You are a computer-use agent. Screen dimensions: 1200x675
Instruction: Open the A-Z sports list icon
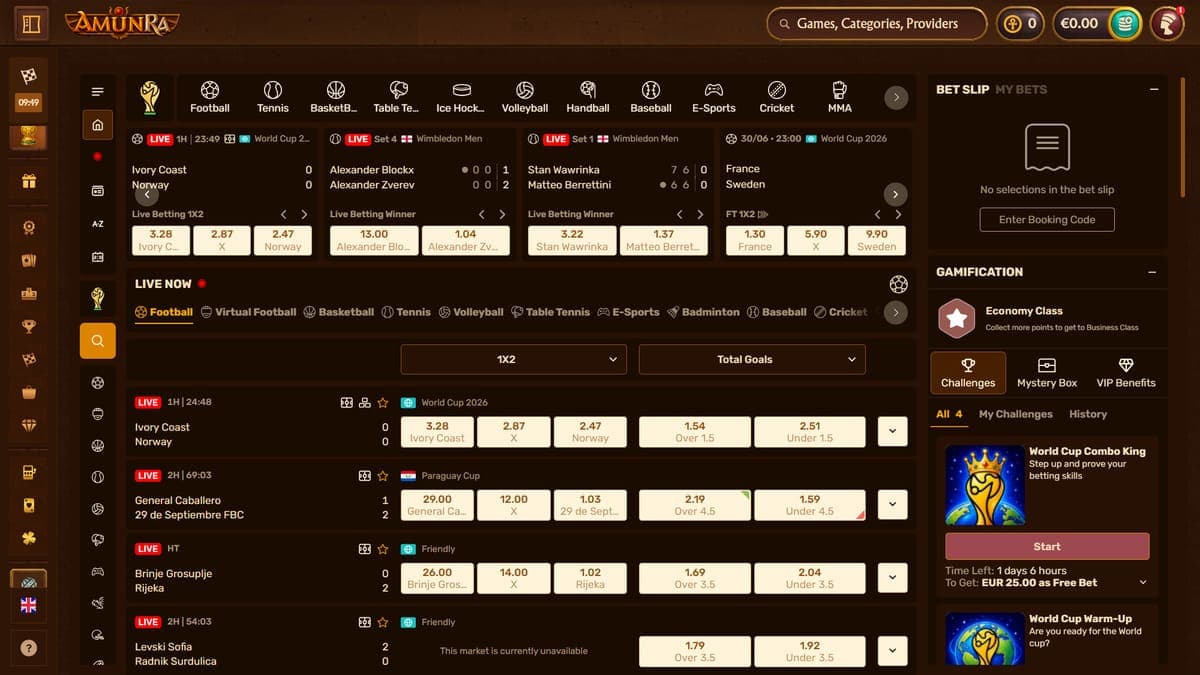97,224
